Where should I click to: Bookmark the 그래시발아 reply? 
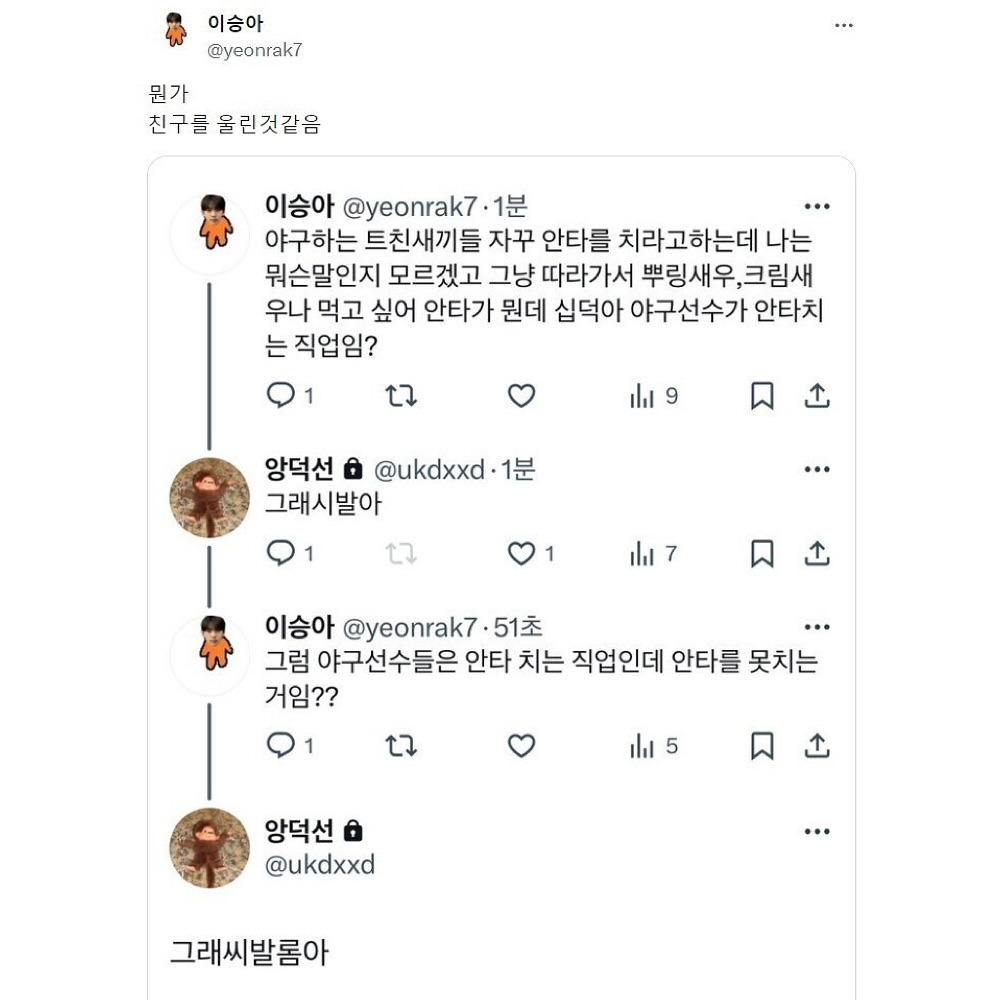(x=762, y=553)
